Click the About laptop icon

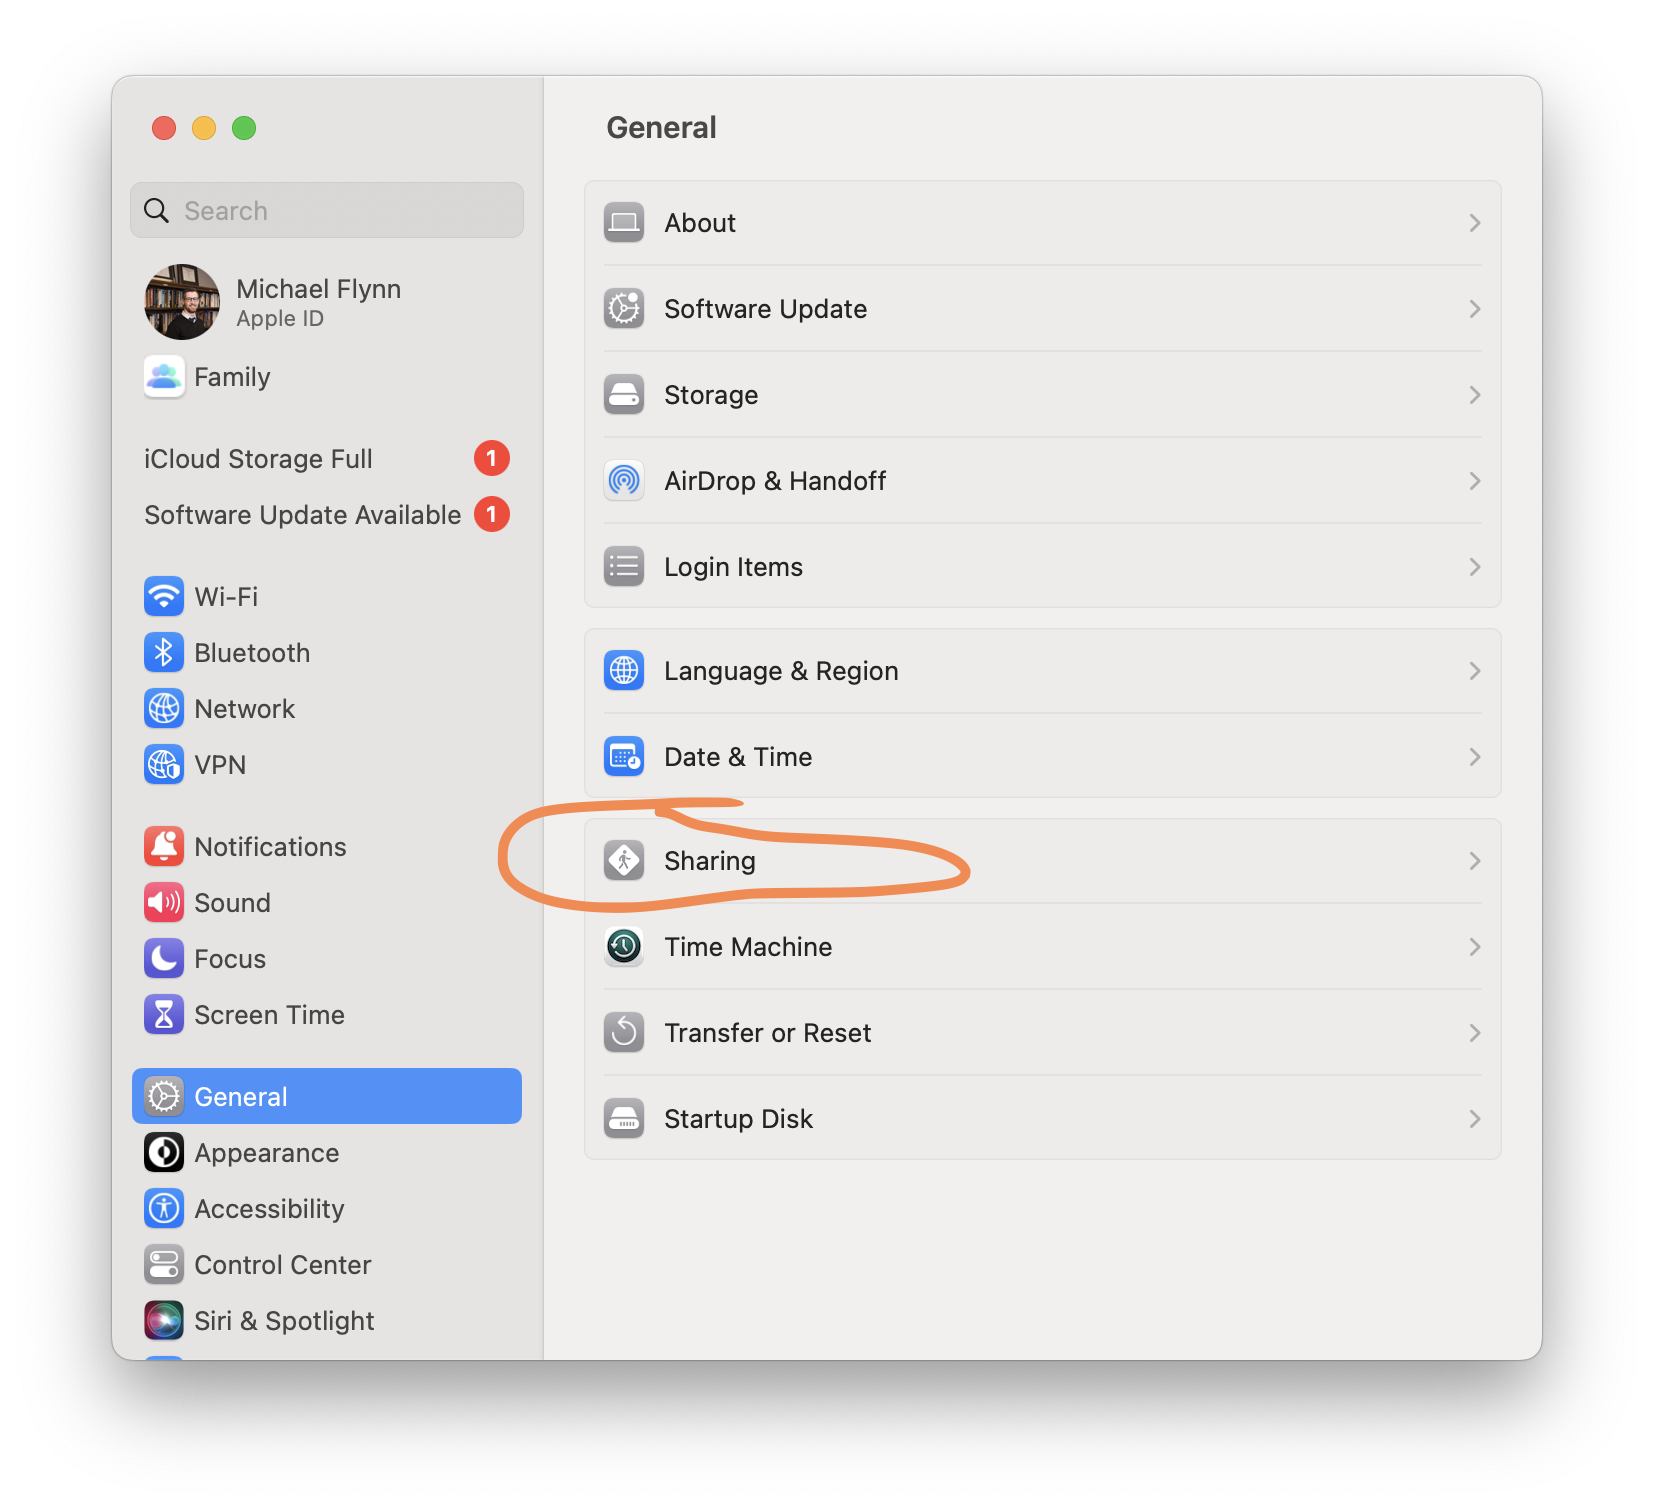(x=624, y=223)
